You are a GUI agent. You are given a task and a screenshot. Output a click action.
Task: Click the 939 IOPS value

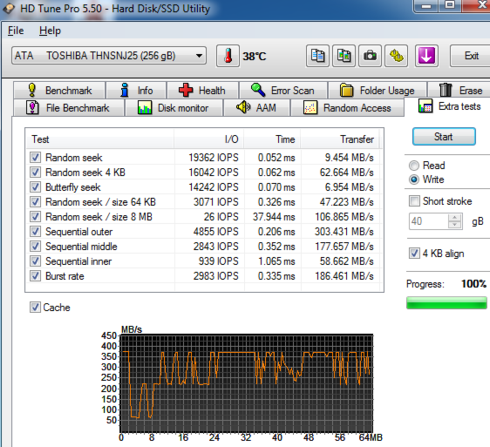pyautogui.click(x=218, y=261)
